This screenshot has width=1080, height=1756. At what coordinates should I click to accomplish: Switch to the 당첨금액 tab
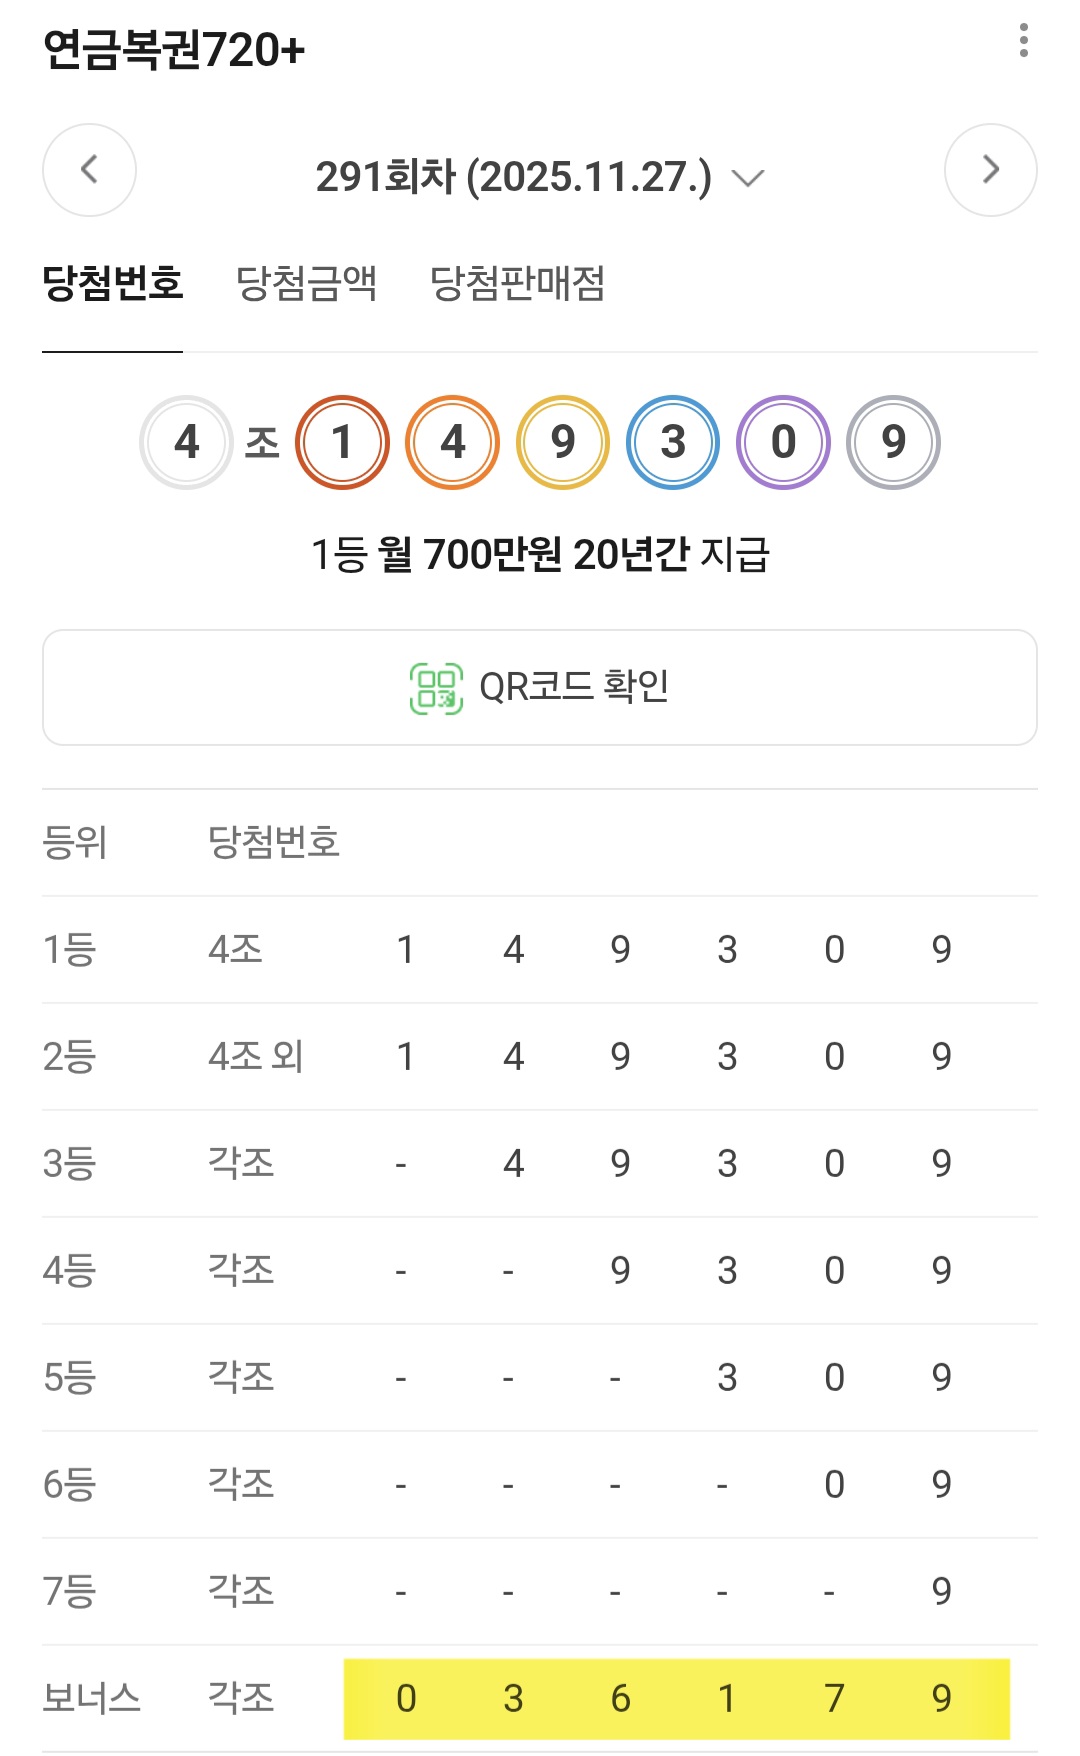306,283
